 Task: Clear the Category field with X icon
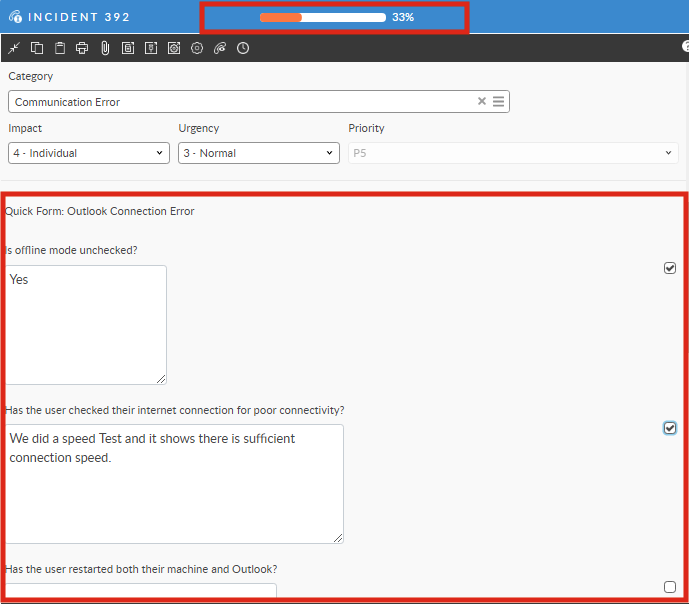click(481, 101)
